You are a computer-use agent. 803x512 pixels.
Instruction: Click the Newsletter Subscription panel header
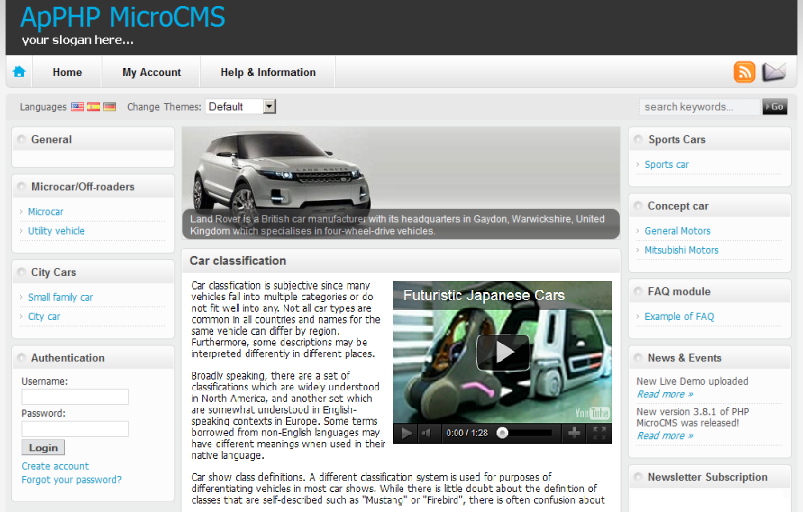pyautogui.click(x=710, y=477)
